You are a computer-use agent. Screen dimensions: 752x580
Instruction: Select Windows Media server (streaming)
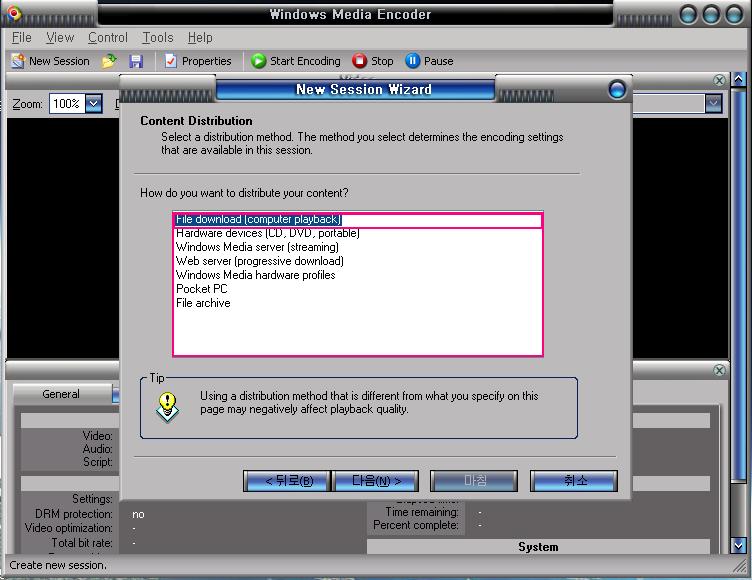click(x=358, y=247)
